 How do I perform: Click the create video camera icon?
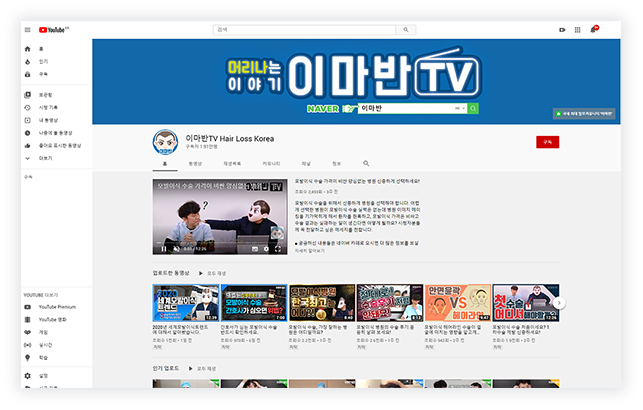point(562,30)
